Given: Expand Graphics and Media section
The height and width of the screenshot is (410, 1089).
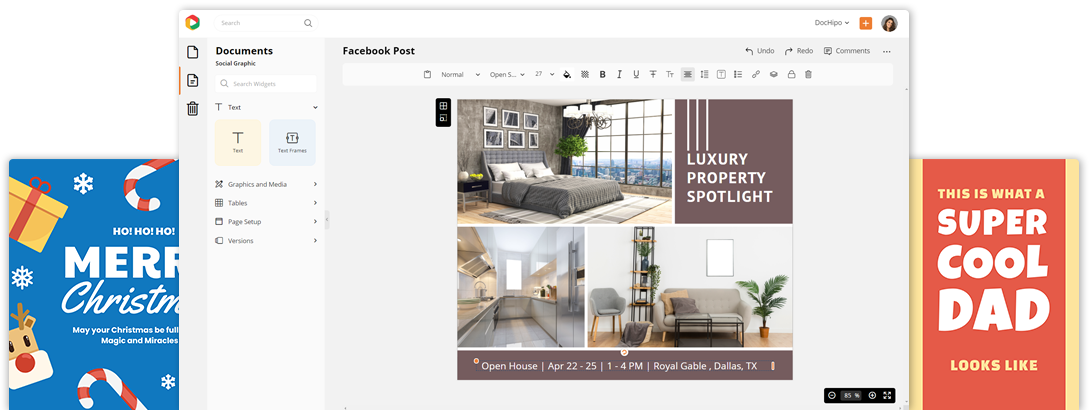Looking at the screenshot, I should pos(266,184).
